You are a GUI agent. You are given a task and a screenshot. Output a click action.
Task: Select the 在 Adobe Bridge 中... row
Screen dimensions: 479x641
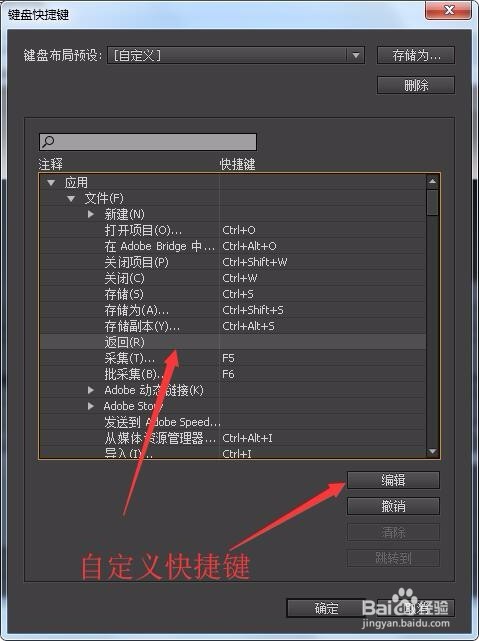[232, 246]
